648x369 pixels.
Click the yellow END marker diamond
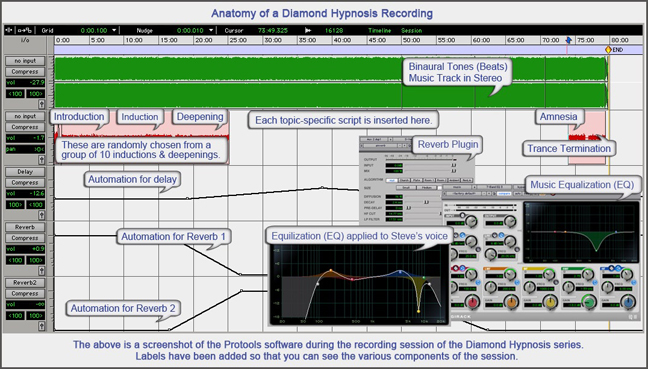[608, 50]
